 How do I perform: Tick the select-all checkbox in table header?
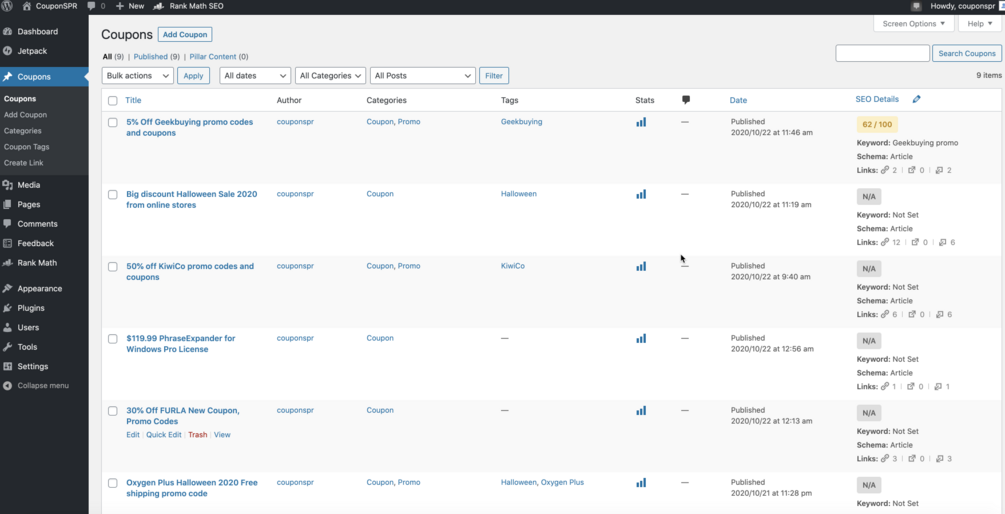[113, 101]
